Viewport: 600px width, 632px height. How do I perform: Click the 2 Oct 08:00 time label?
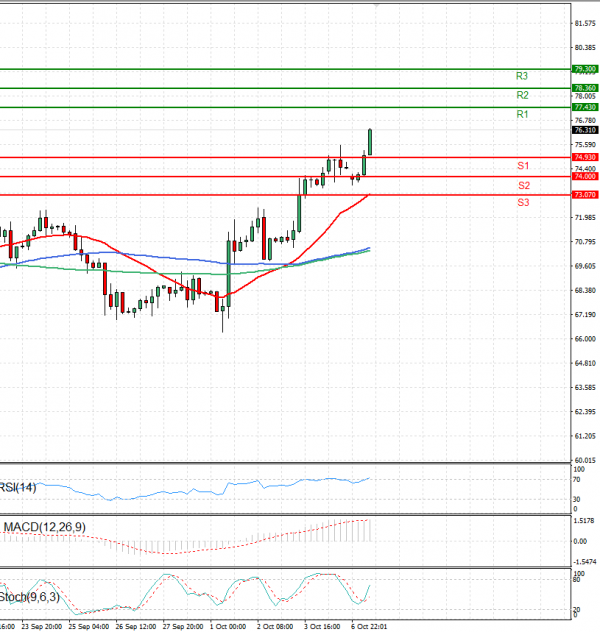click(x=275, y=626)
